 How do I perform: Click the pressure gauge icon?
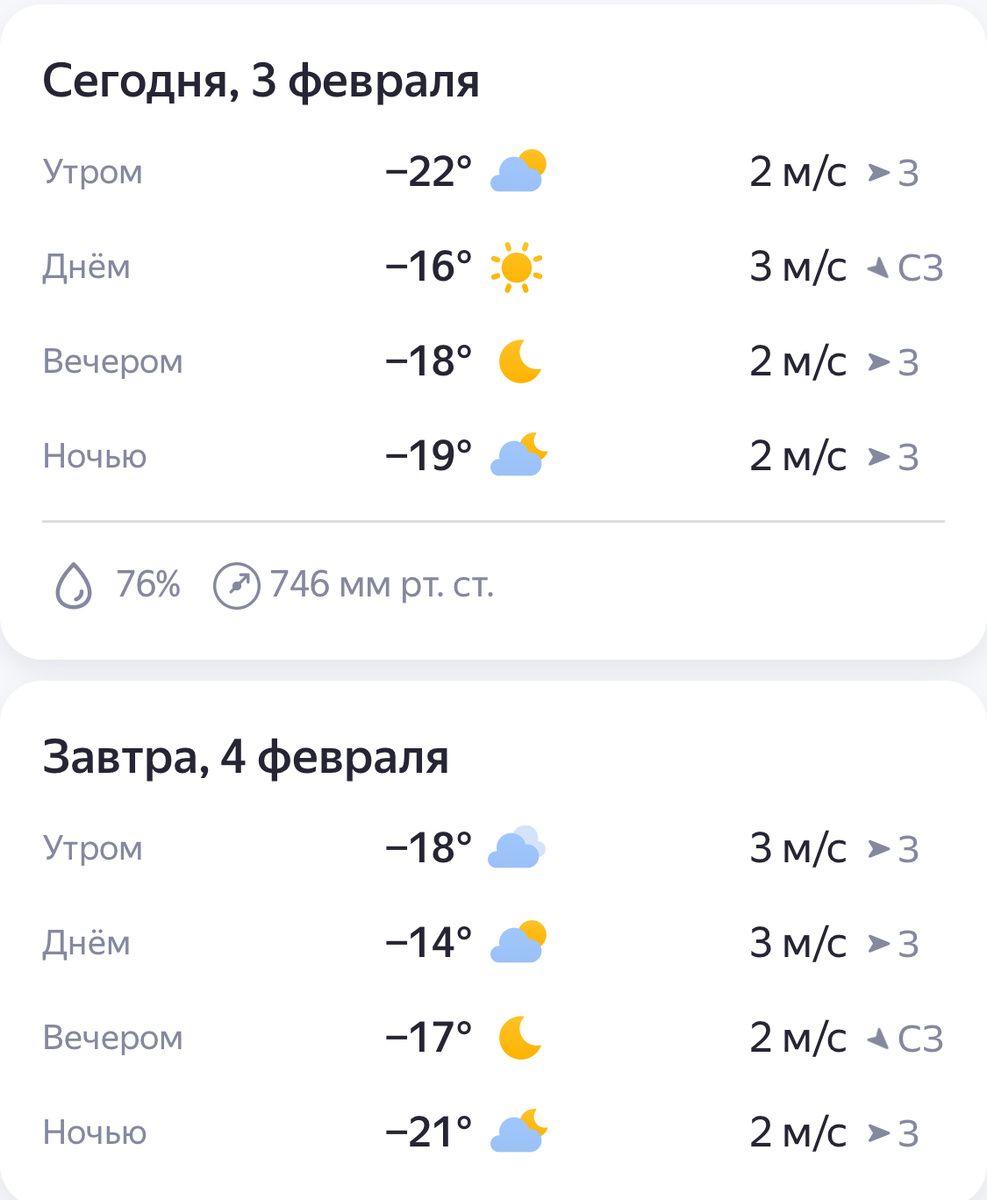point(238,585)
